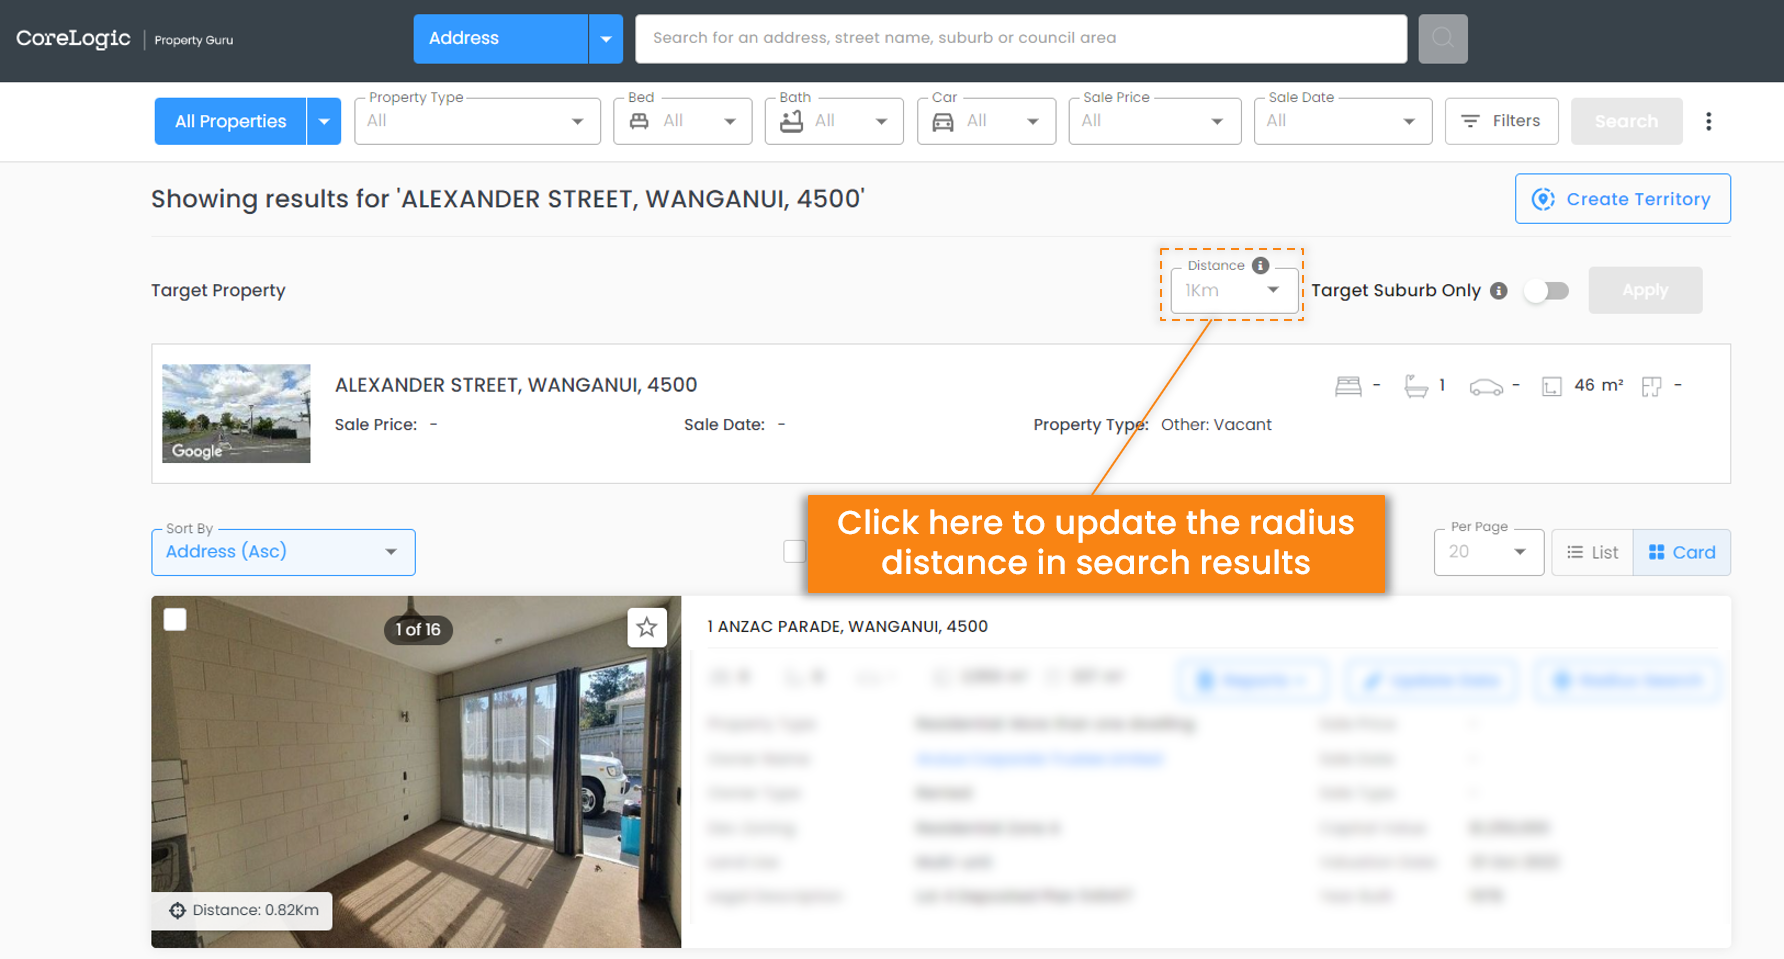The image size is (1784, 959).
Task: Click the Distance info icon
Action: [1260, 265]
